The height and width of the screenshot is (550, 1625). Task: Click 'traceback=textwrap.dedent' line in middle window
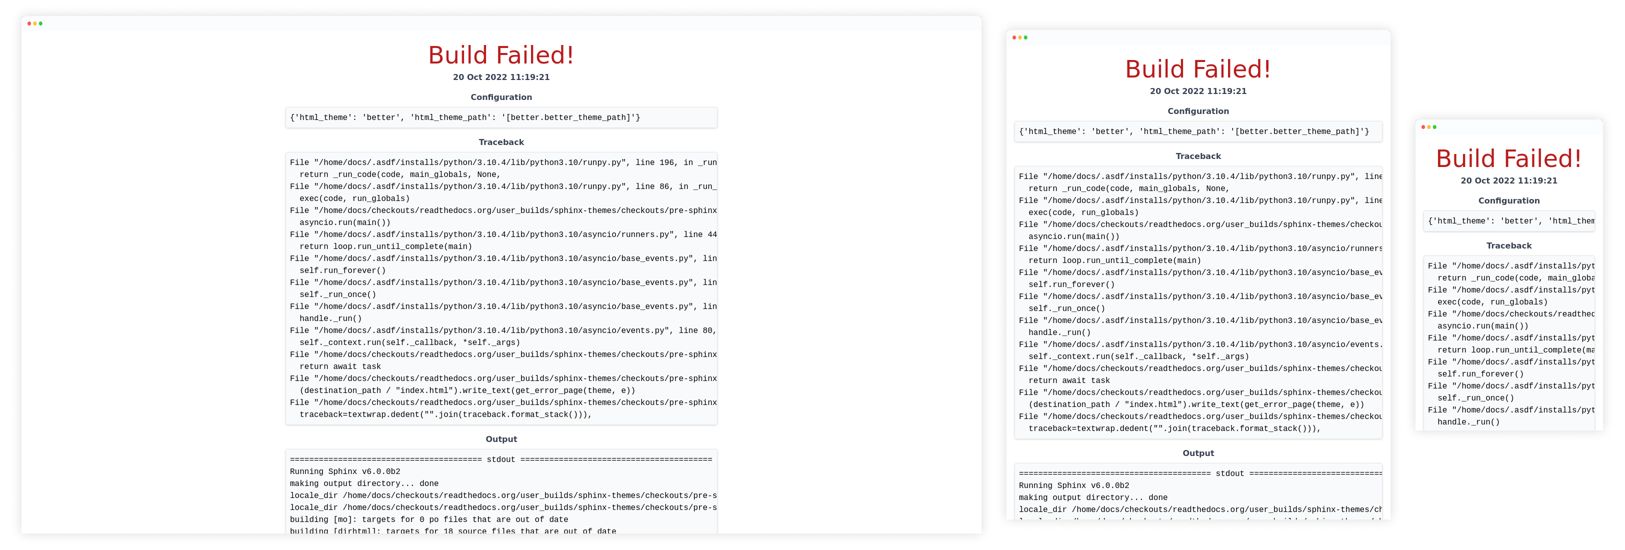pos(1175,428)
